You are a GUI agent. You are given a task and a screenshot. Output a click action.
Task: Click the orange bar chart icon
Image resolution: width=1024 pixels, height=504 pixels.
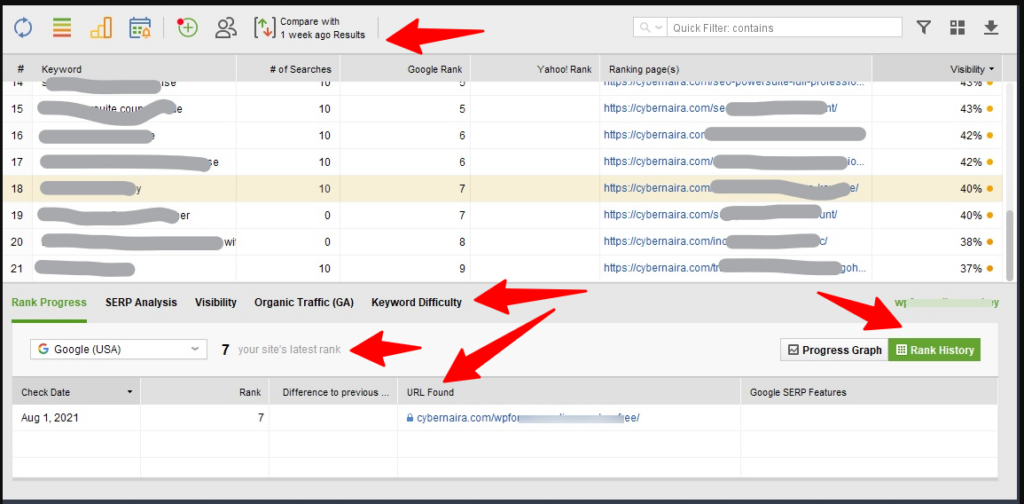click(101, 28)
